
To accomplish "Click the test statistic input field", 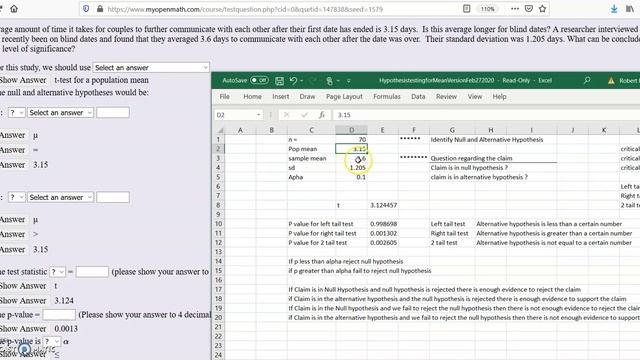I will (x=92, y=272).
